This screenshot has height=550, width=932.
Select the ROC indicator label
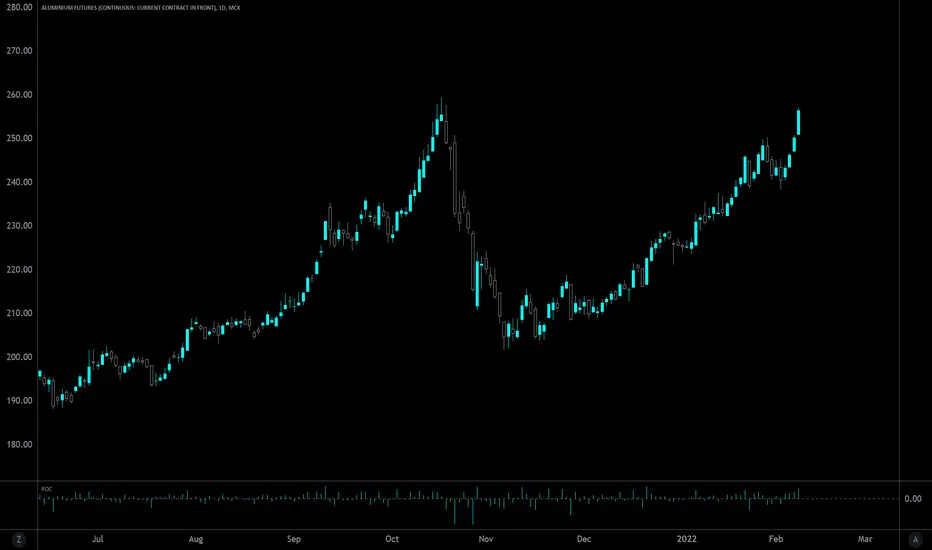[46, 489]
